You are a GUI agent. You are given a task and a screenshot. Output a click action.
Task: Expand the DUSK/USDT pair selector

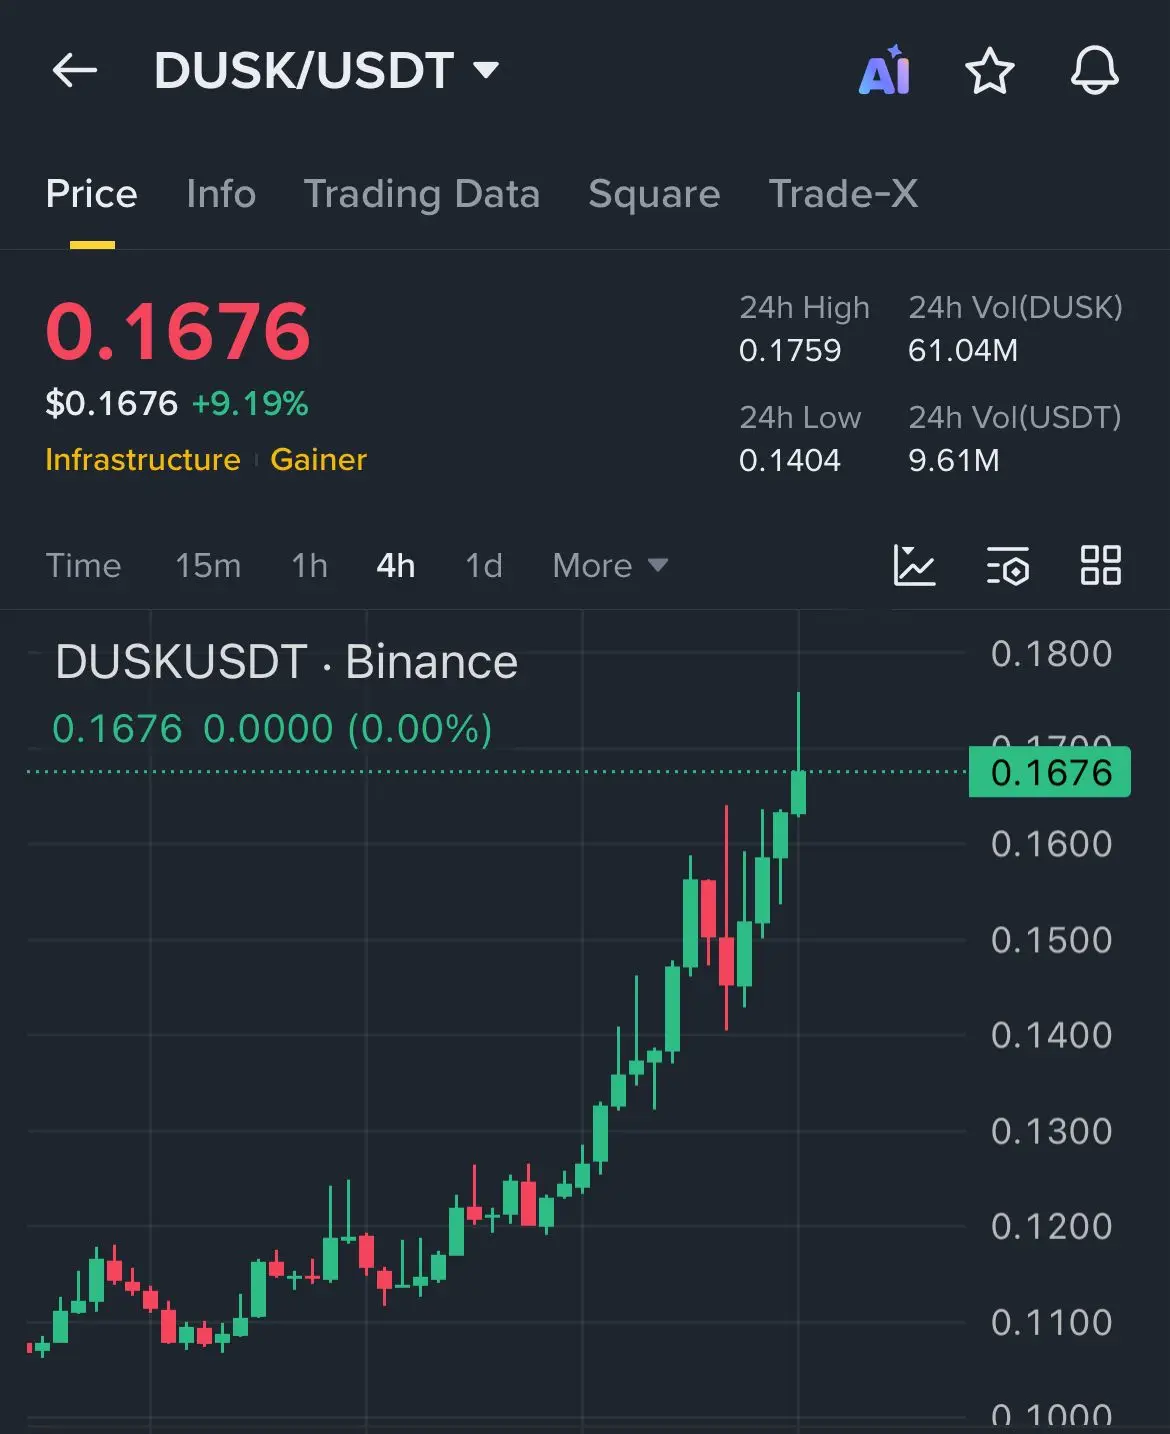[326, 71]
